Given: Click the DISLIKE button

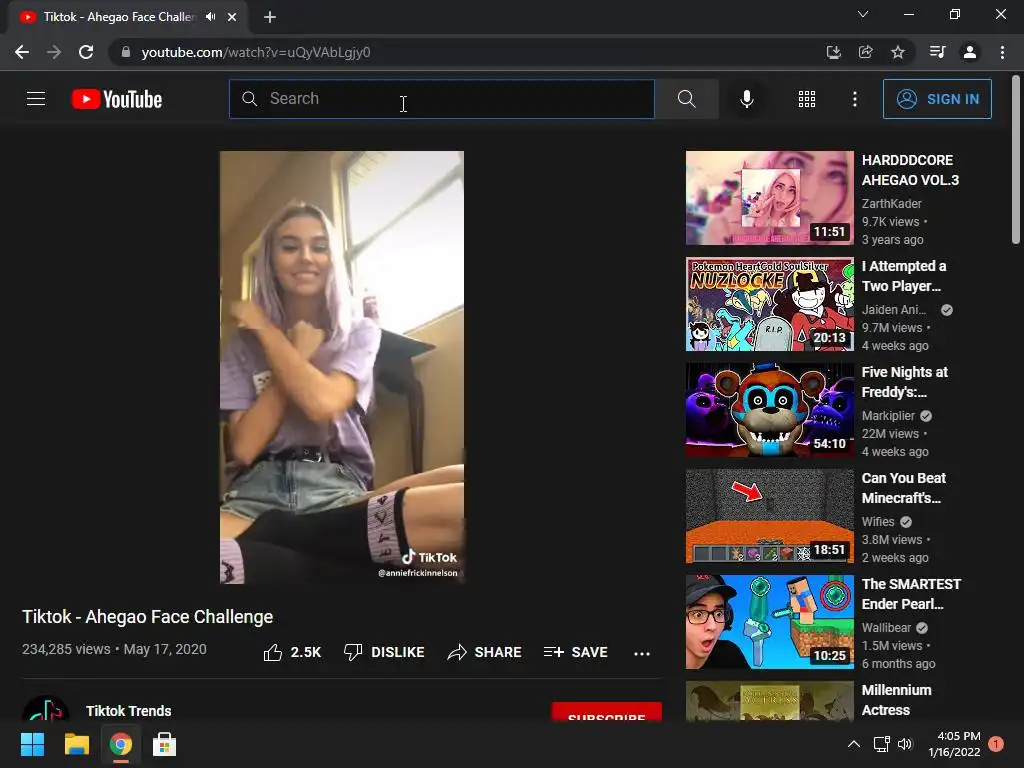Looking at the screenshot, I should [384, 652].
